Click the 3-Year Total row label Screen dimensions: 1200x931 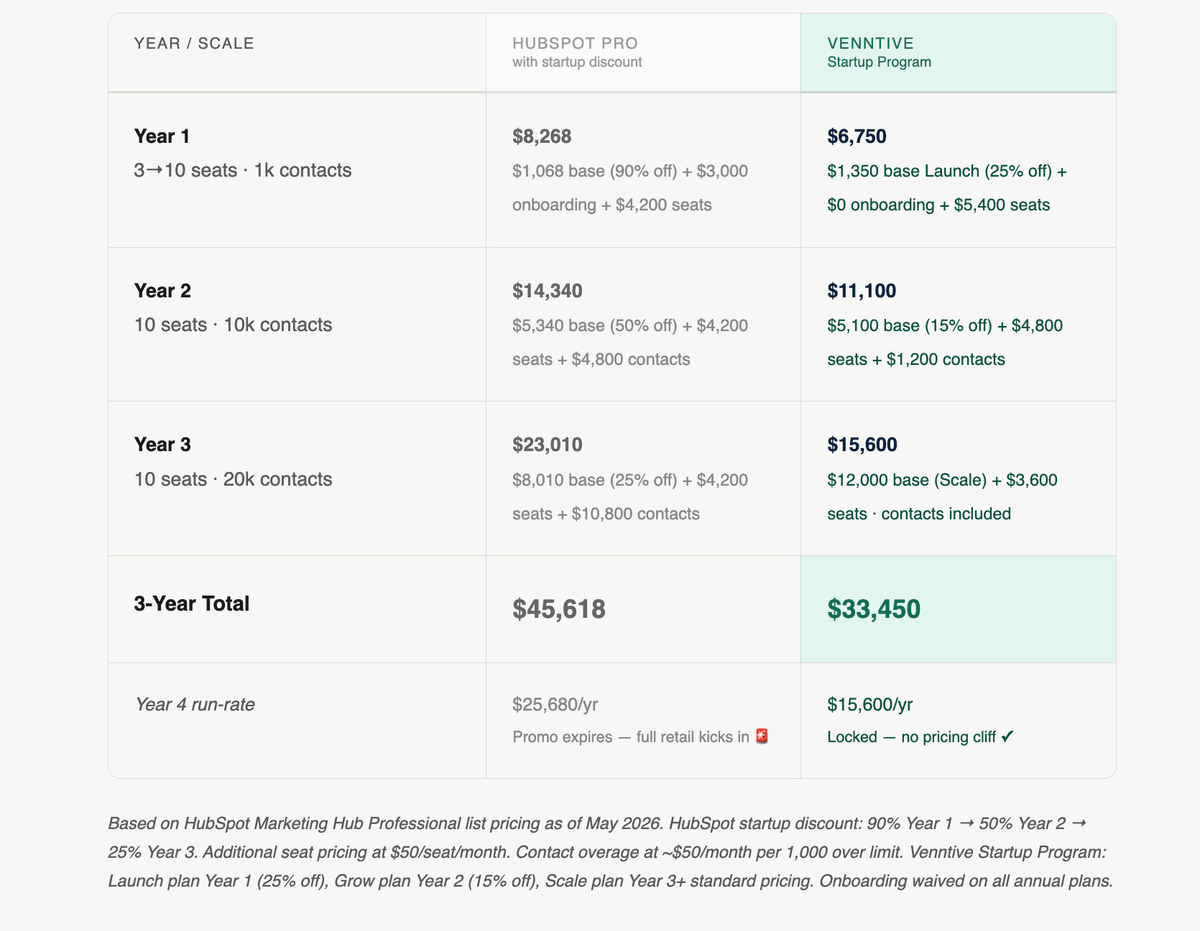click(x=192, y=604)
